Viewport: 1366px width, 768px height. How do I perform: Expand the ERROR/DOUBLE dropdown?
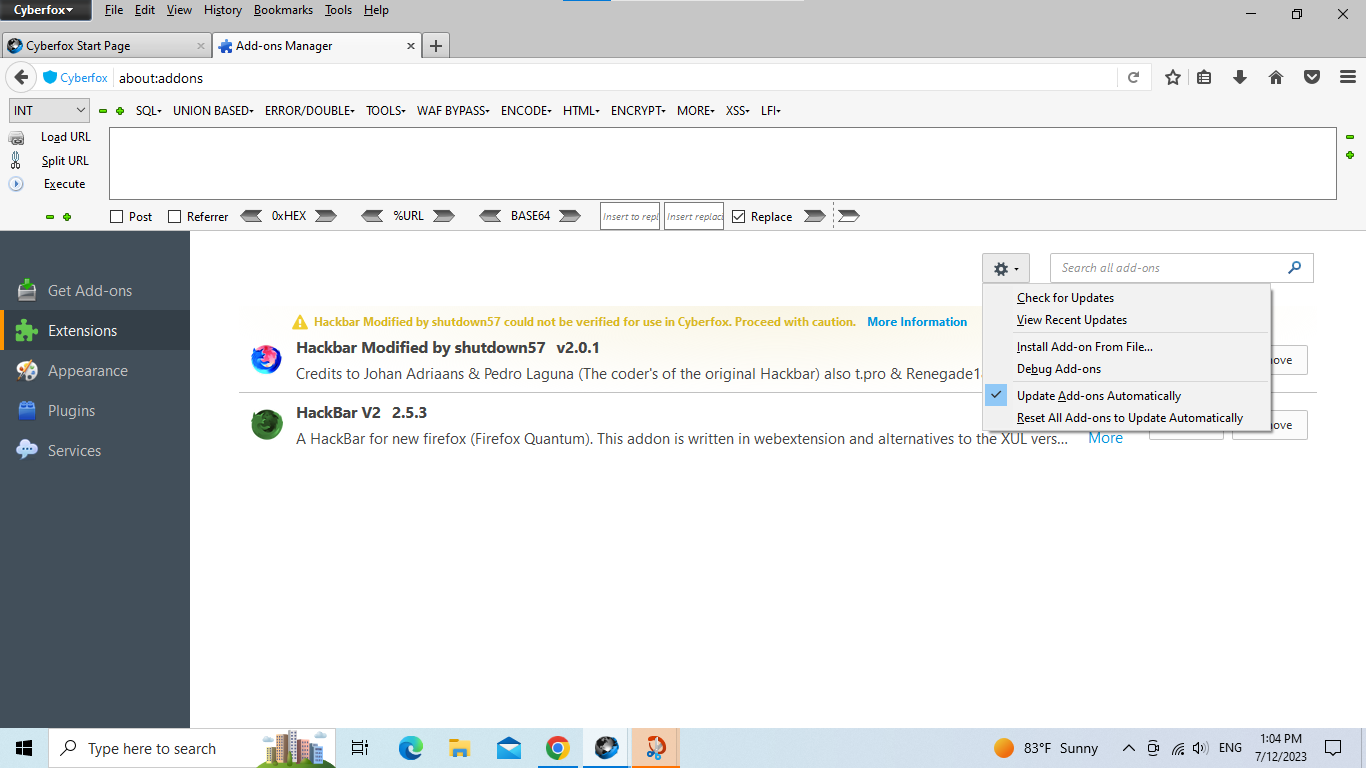[x=310, y=111]
